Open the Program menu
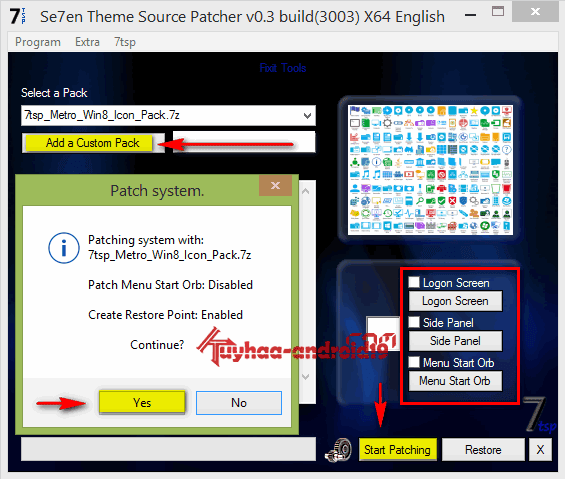Screen dimensions: 565x479 tap(38, 42)
